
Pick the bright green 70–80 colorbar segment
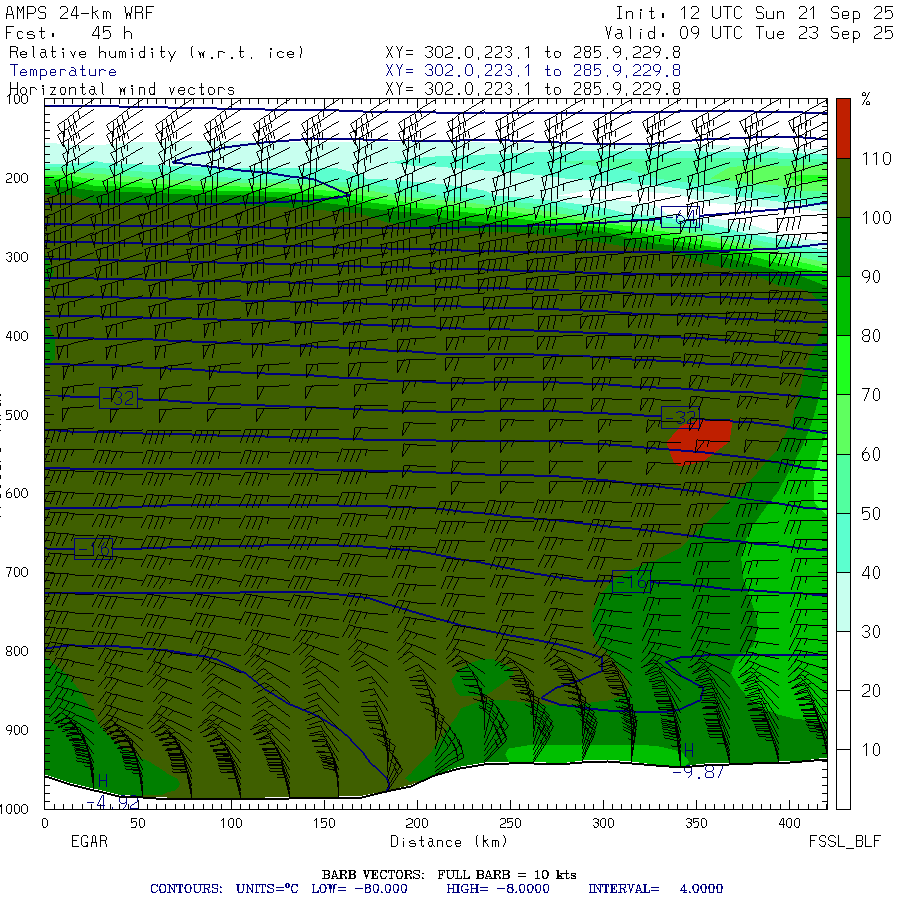(843, 365)
